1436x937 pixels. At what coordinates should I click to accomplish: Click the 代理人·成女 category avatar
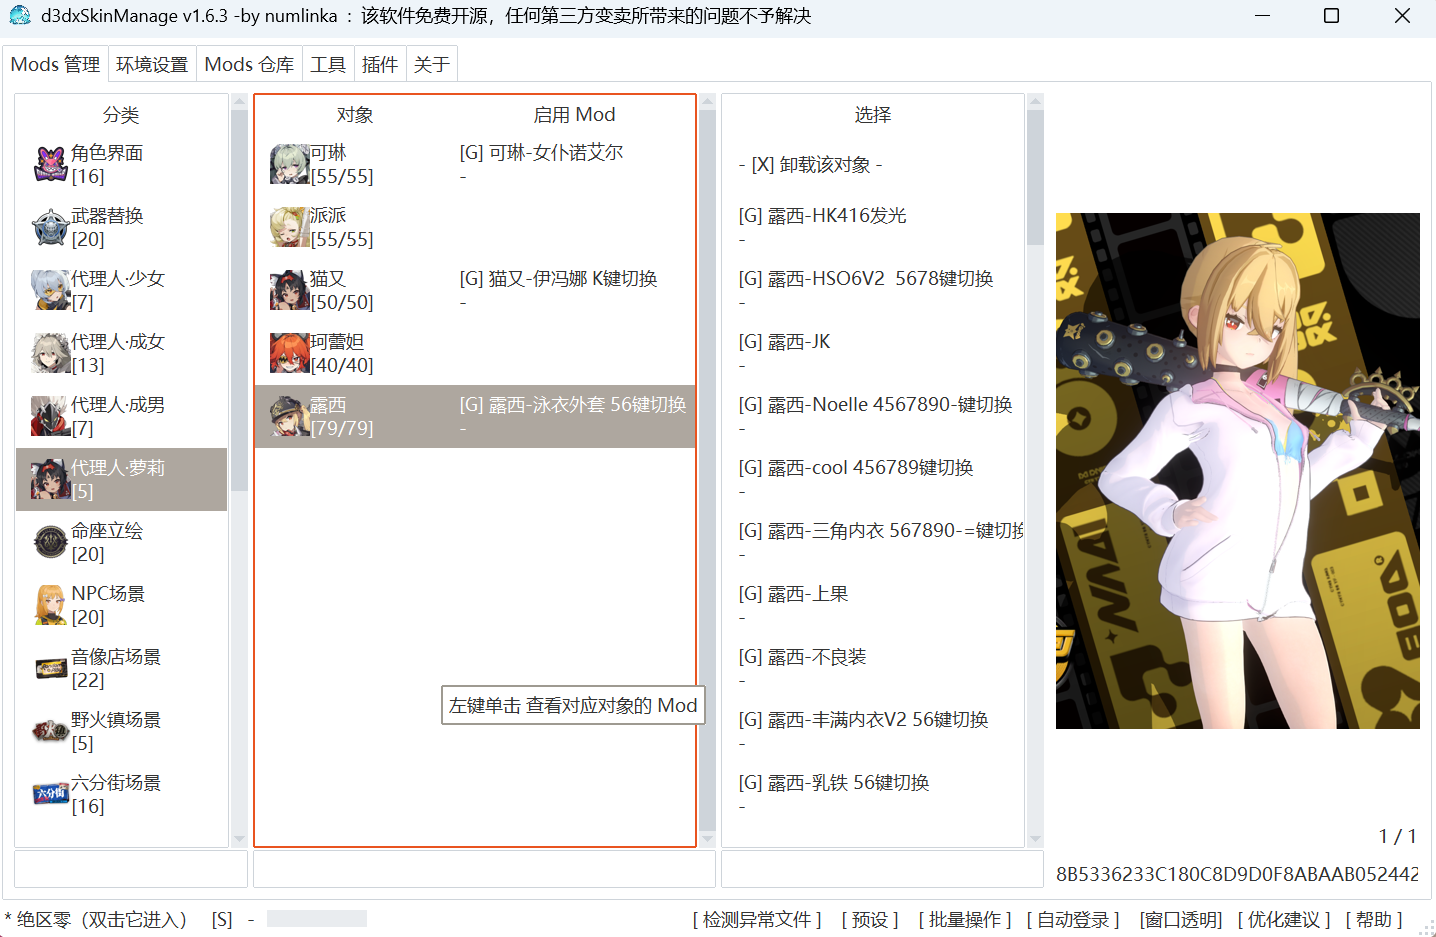(x=50, y=353)
